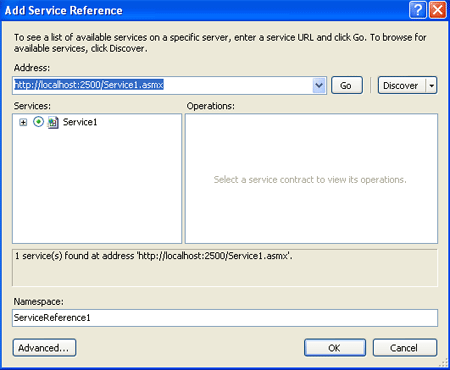Image resolution: width=450 pixels, height=370 pixels.
Task: Select Service1 in the Services list
Action: [80, 122]
